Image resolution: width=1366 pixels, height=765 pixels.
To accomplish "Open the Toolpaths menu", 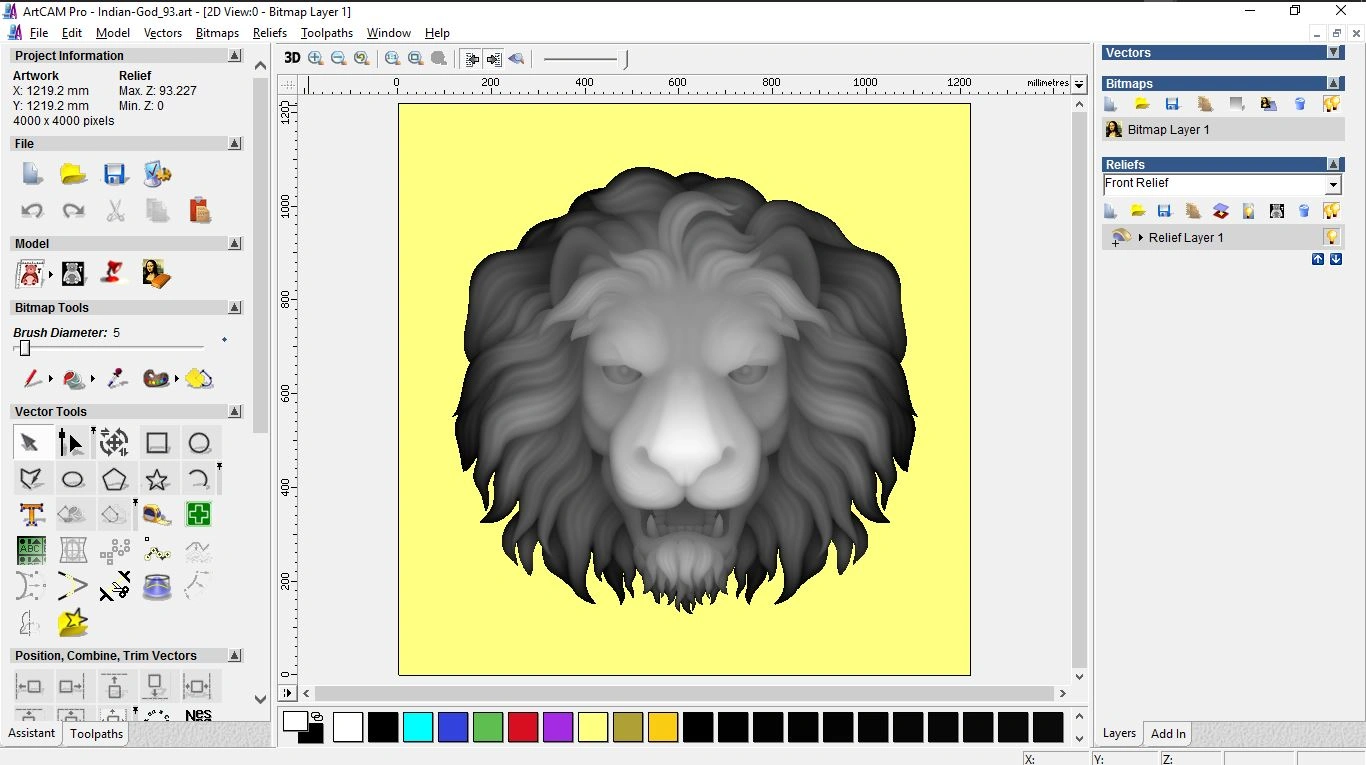I will [x=326, y=33].
